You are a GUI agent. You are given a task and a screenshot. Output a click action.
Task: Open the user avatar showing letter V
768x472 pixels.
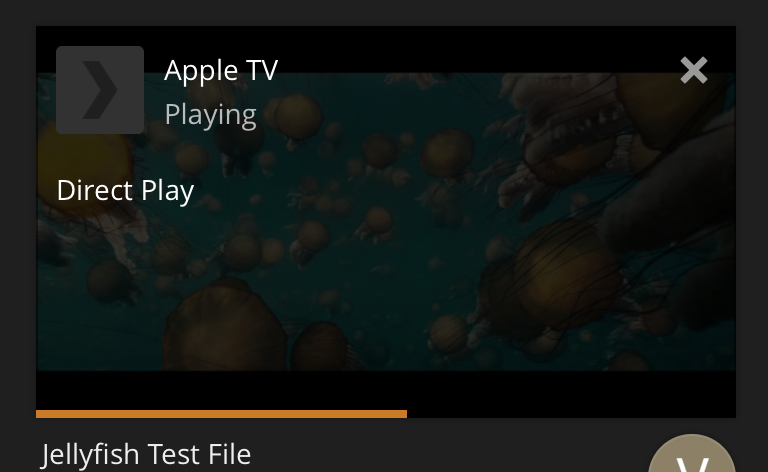(692, 453)
